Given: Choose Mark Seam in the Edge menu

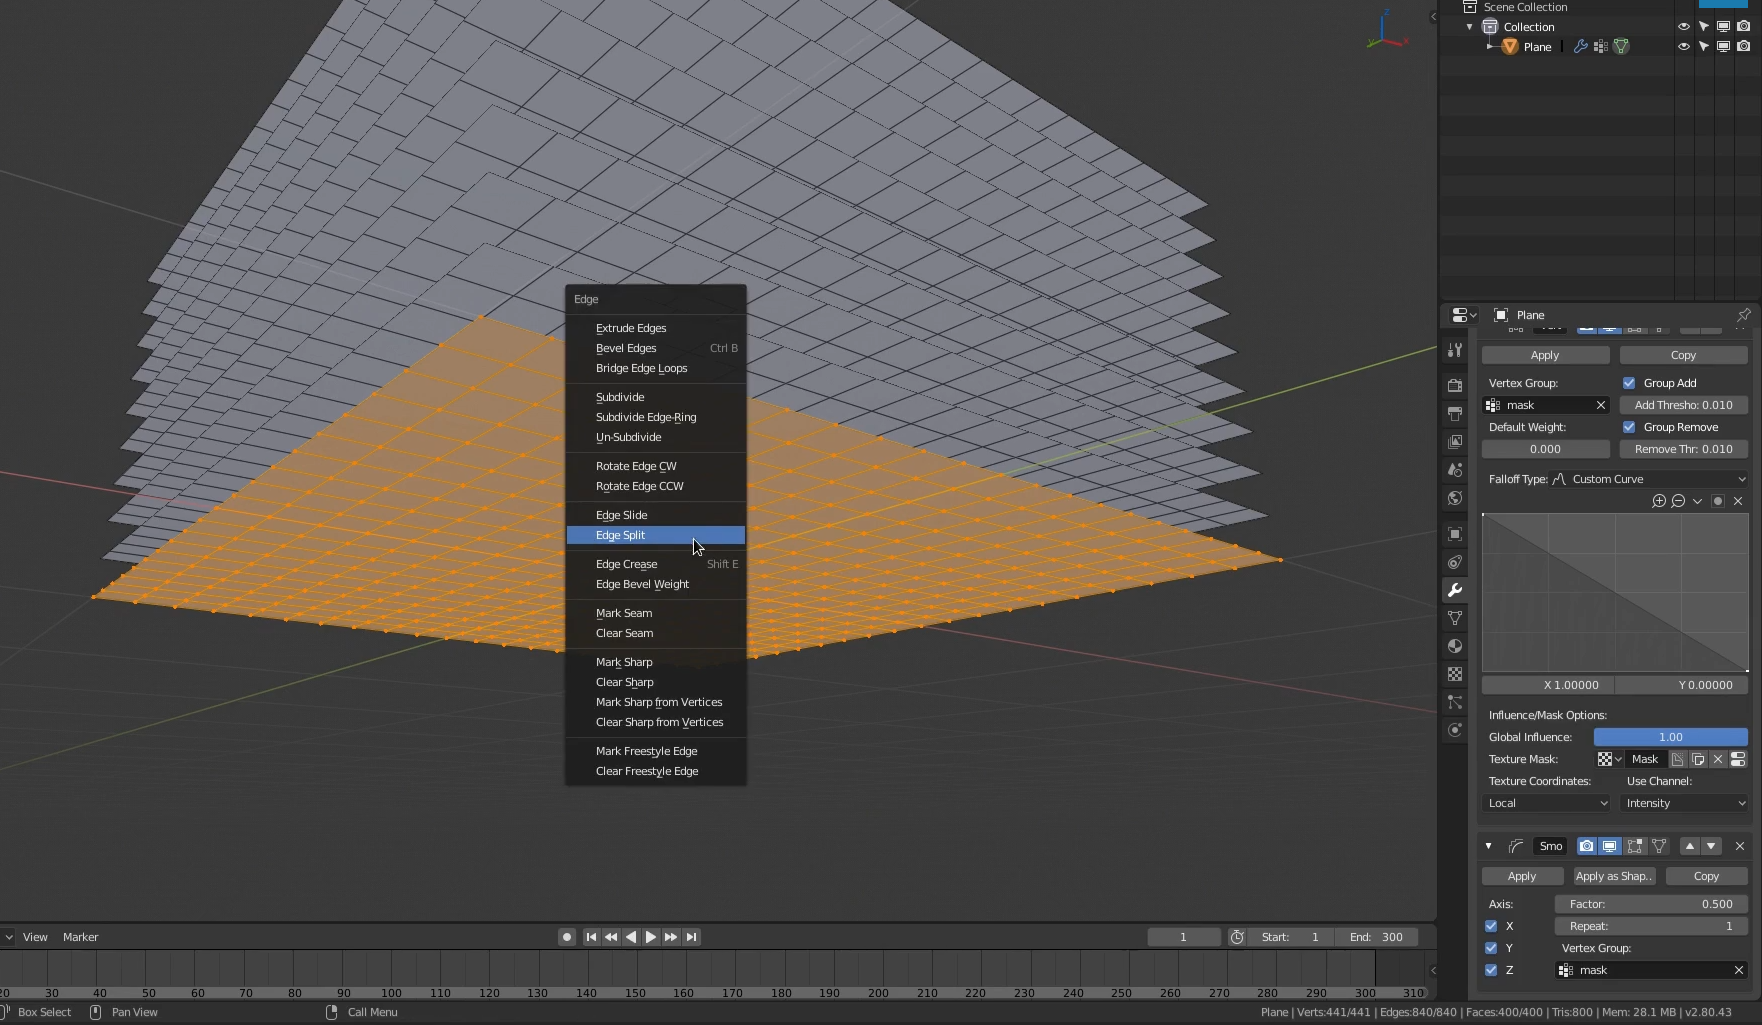Looking at the screenshot, I should click(x=623, y=613).
